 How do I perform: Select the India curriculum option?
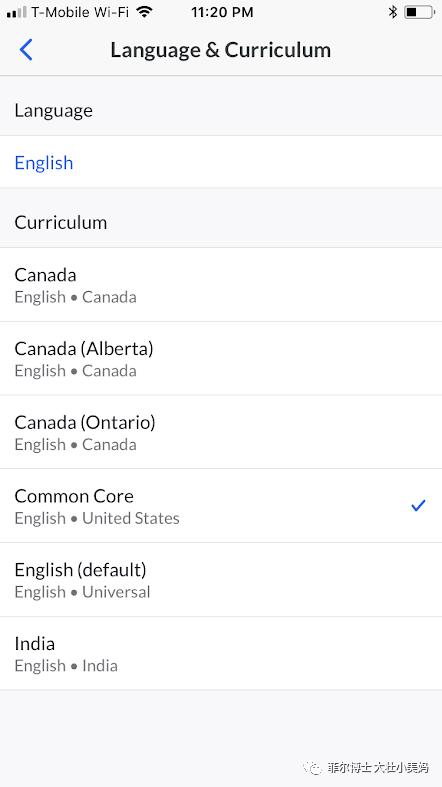(221, 653)
